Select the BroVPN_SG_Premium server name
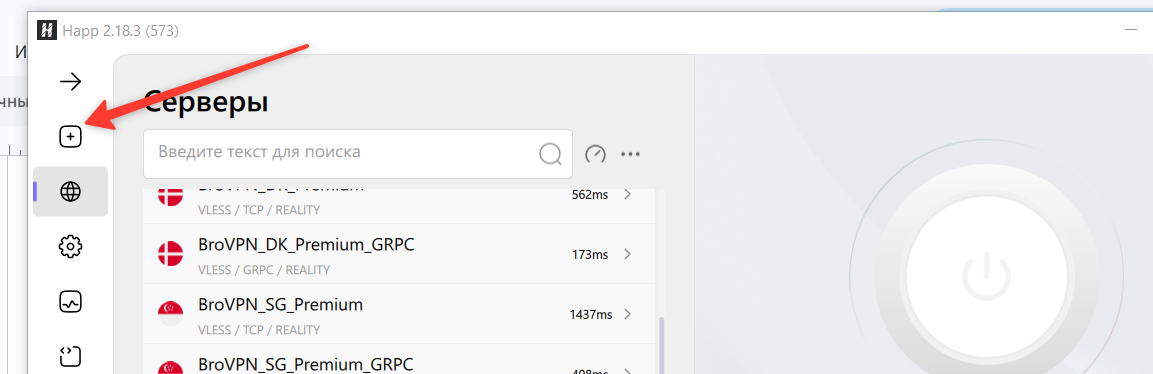 click(281, 304)
